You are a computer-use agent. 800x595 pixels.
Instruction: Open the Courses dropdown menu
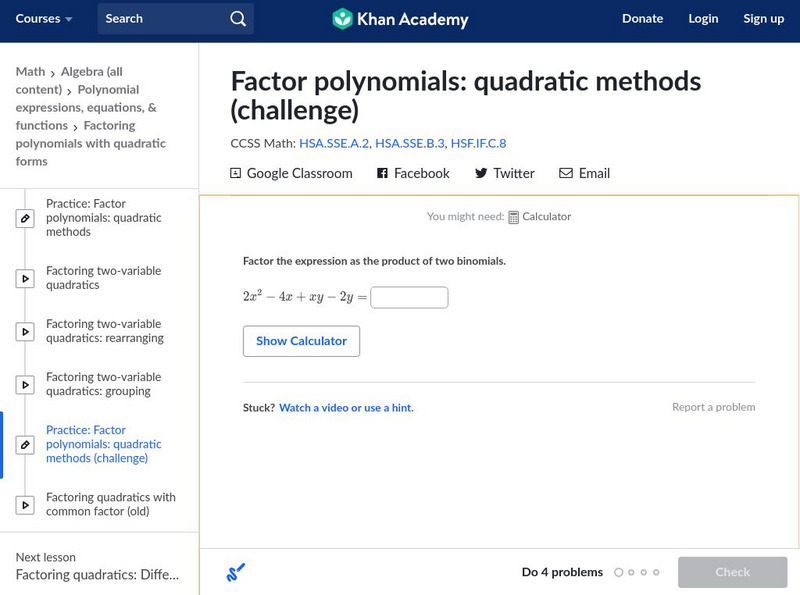pyautogui.click(x=44, y=19)
